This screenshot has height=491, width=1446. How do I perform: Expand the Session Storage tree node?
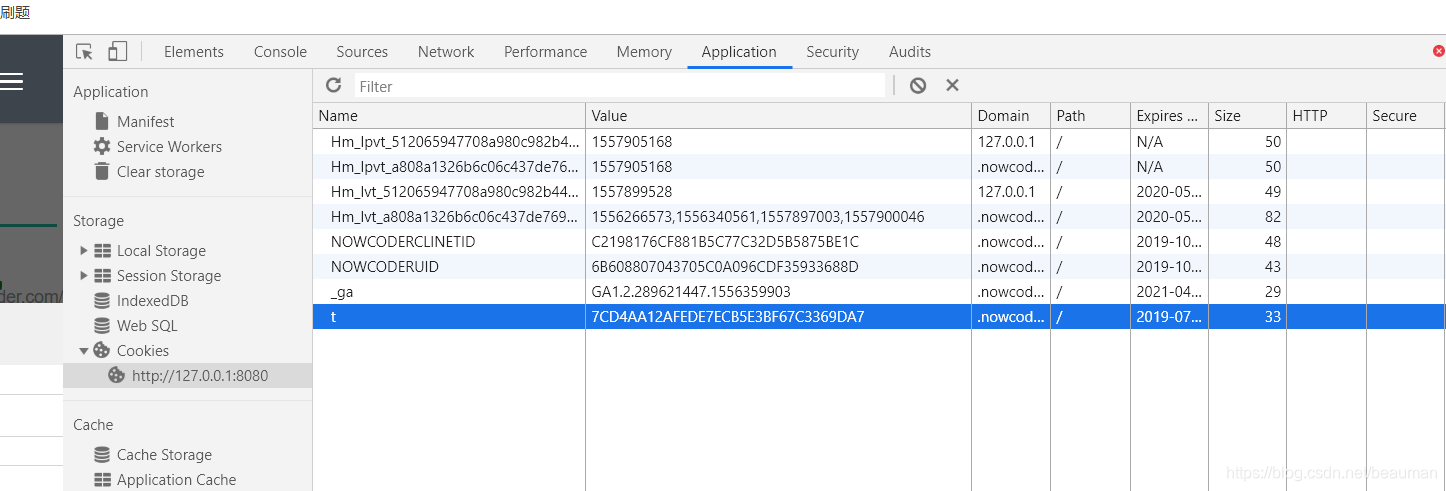tap(84, 276)
